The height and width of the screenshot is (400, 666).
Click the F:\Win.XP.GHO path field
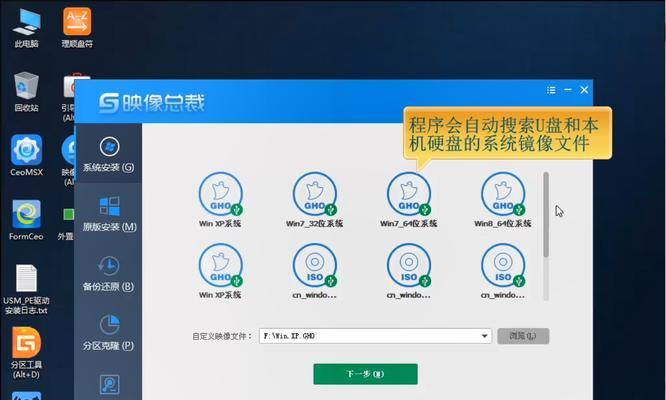pyautogui.click(x=375, y=336)
